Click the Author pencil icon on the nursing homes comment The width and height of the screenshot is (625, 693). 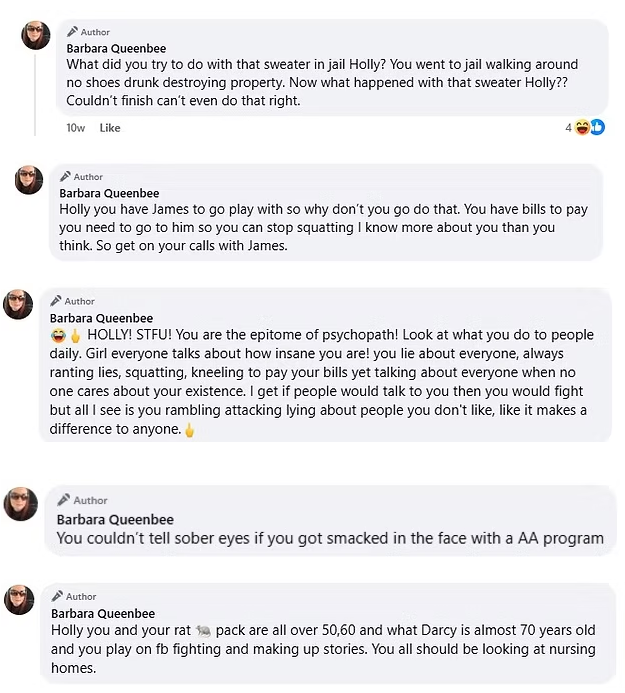pyautogui.click(x=58, y=596)
